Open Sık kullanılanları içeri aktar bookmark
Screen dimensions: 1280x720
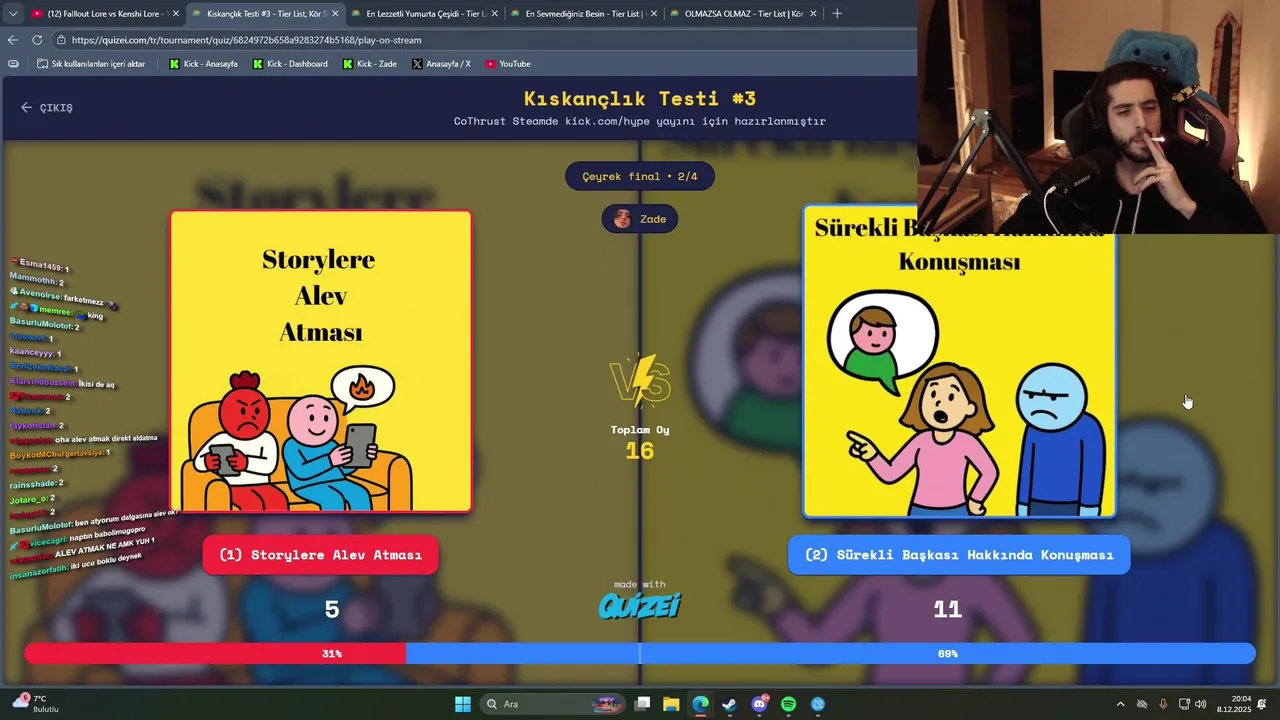91,64
